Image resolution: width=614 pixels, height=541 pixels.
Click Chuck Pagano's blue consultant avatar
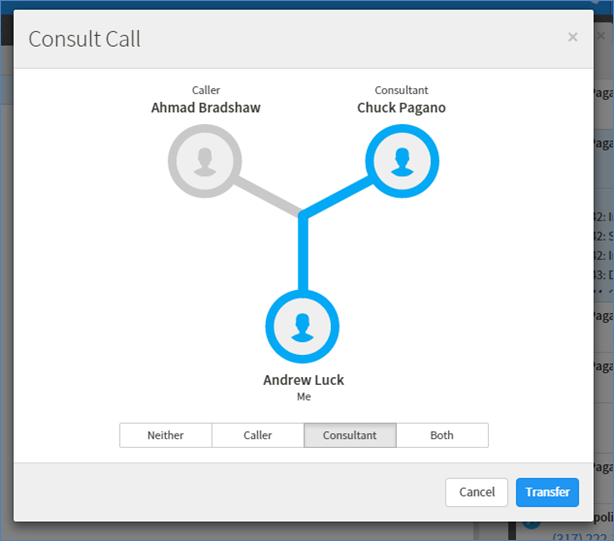click(401, 160)
